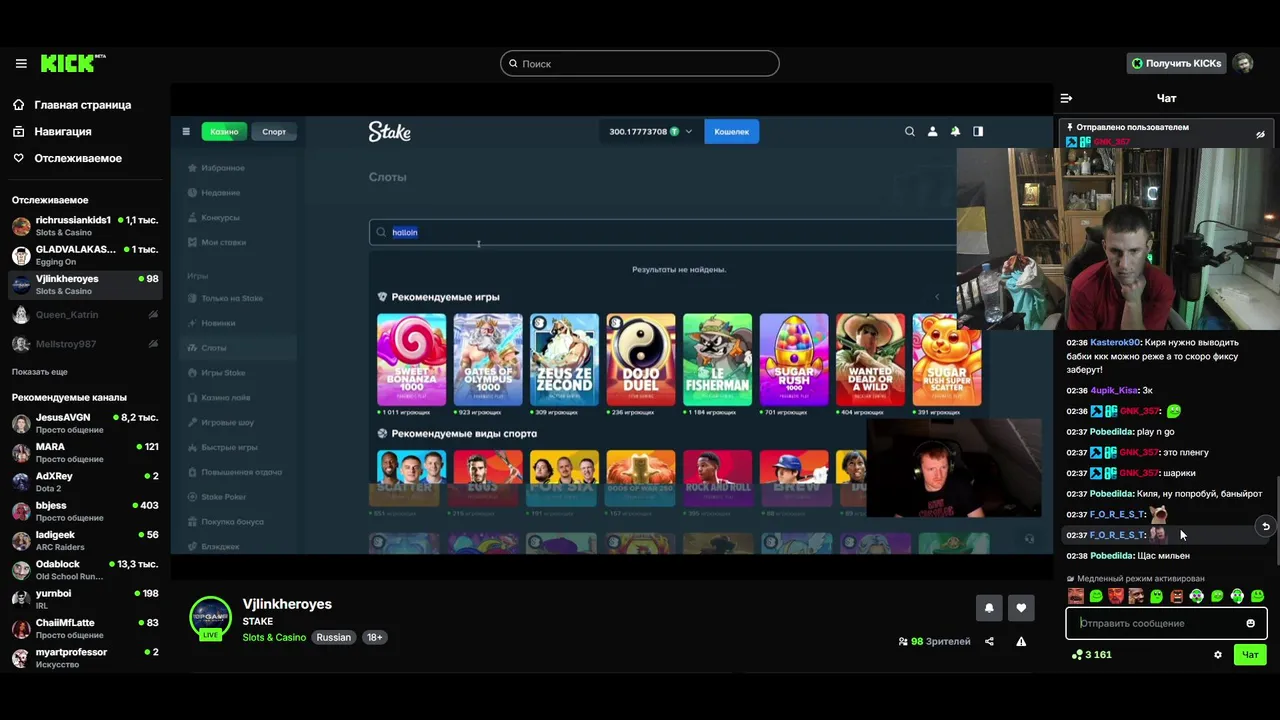Switch to the Спорт tab on Stake
The height and width of the screenshot is (720, 1280).
click(274, 131)
